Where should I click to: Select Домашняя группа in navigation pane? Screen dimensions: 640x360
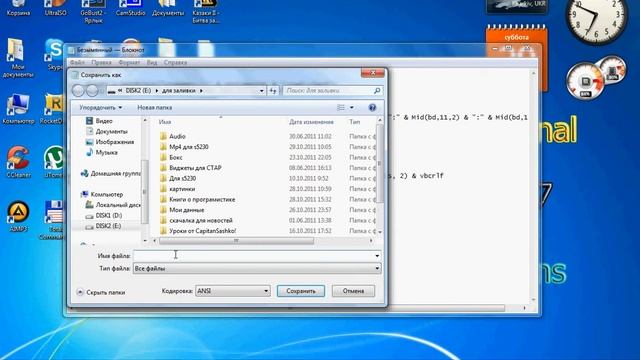coord(111,173)
